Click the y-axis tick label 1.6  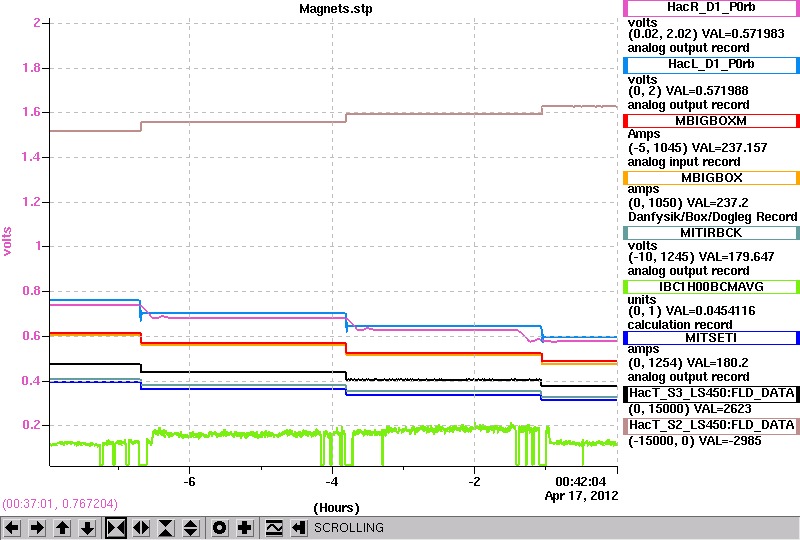(x=32, y=112)
